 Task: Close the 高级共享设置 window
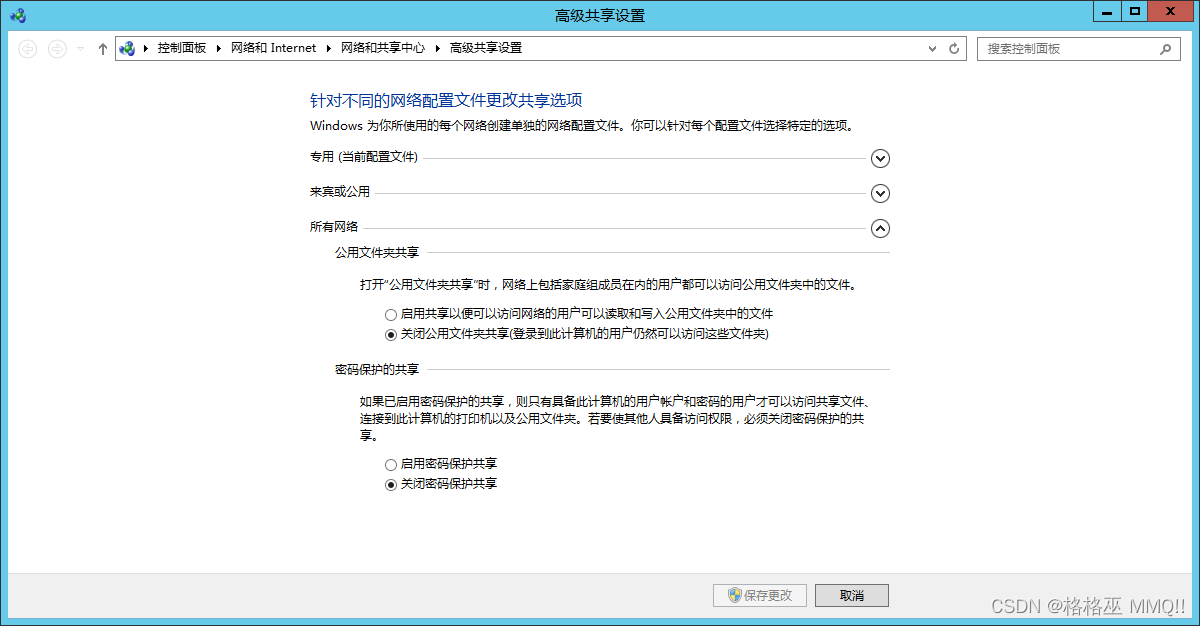(1171, 11)
